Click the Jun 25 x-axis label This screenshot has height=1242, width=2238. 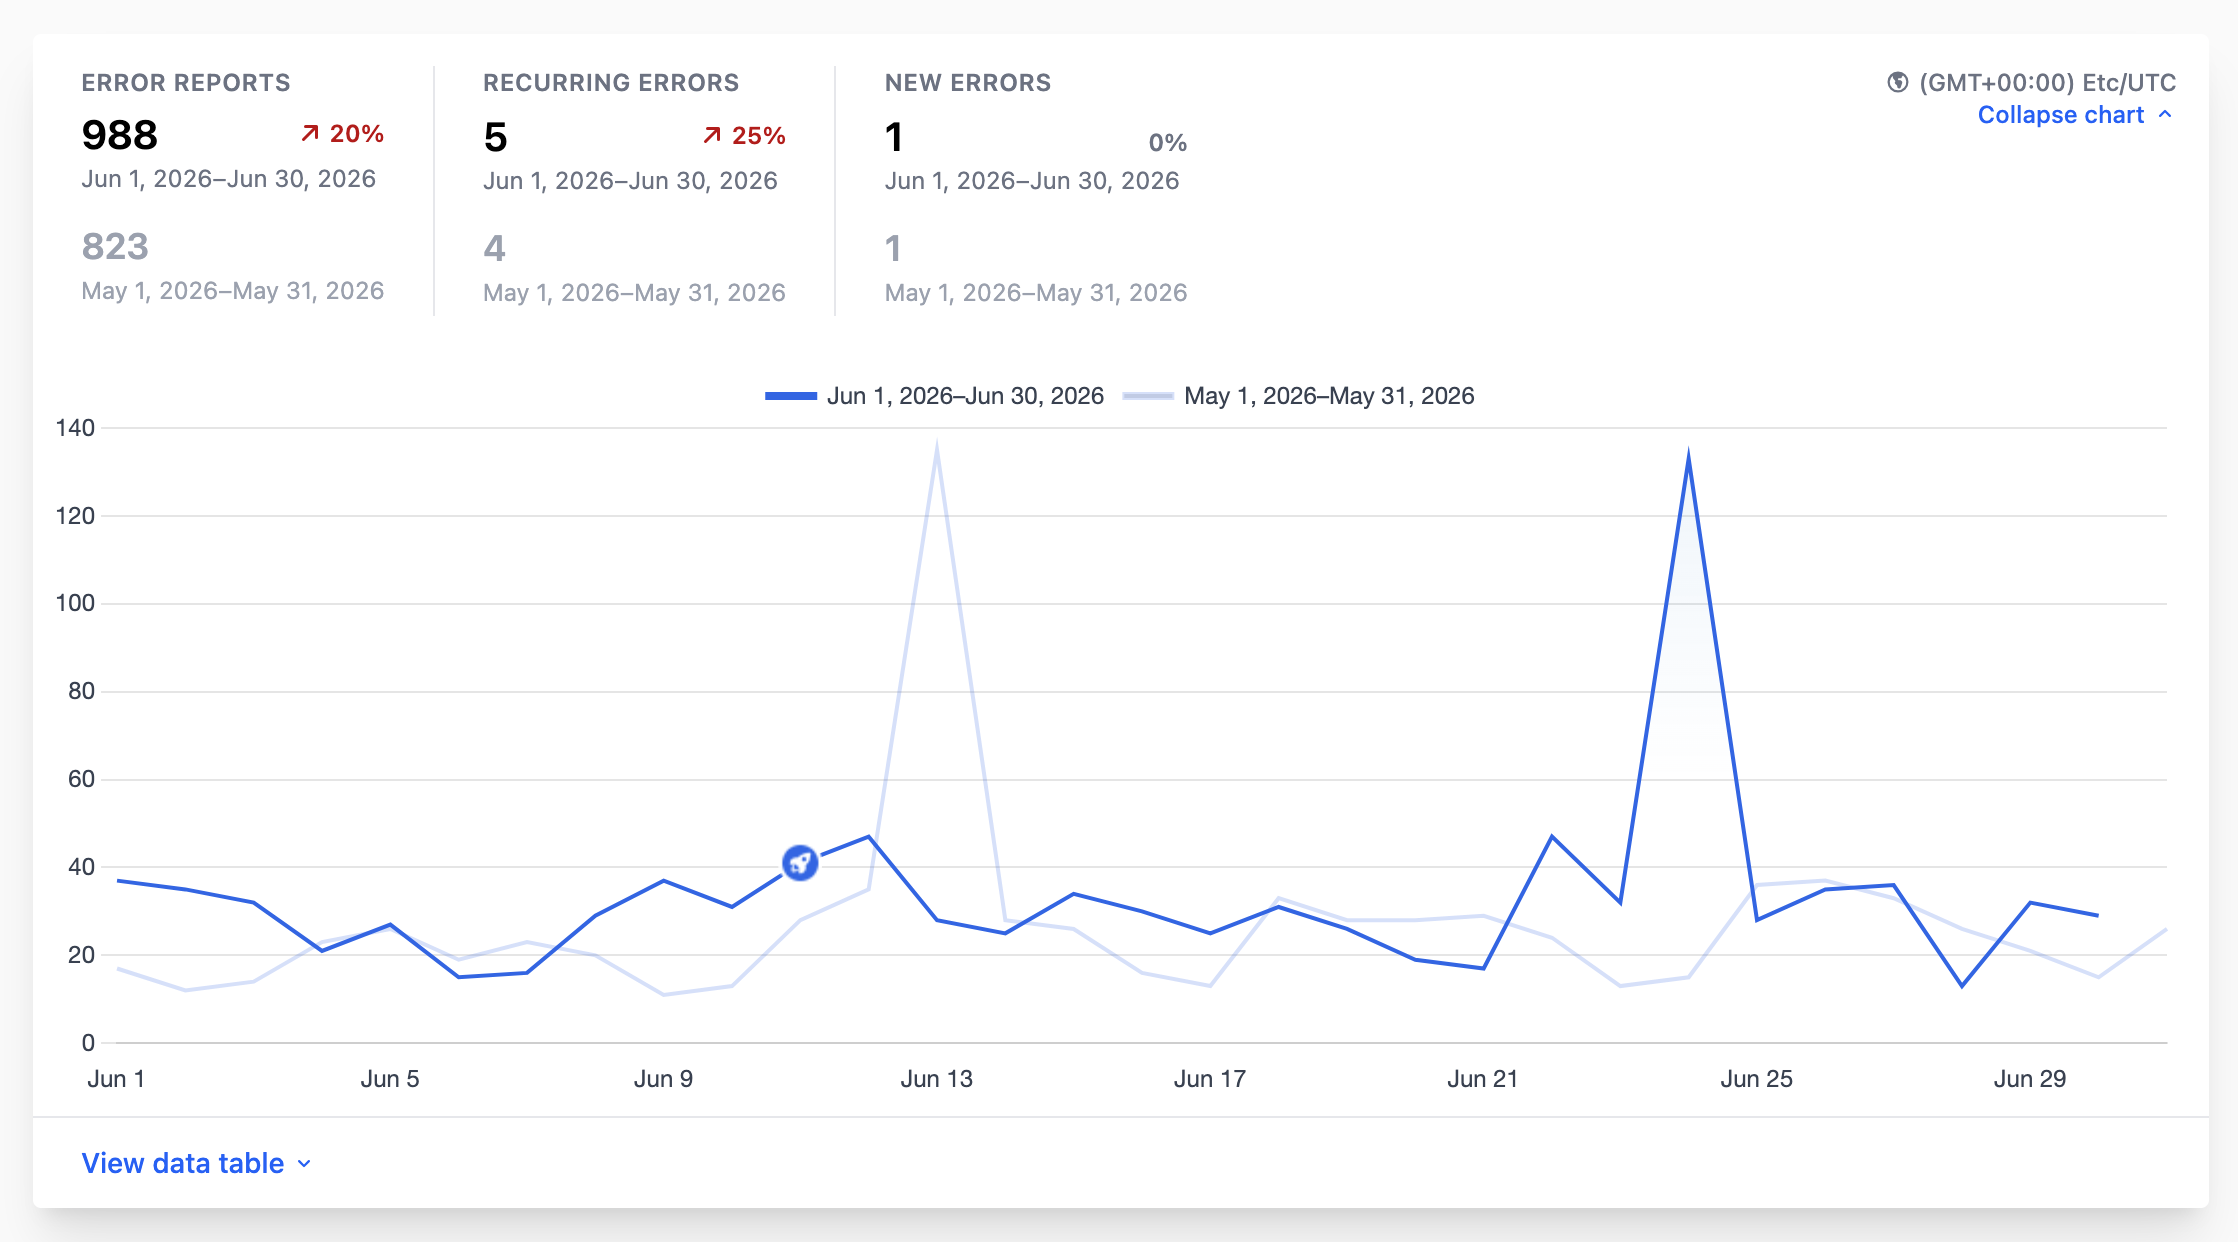coord(1756,1079)
